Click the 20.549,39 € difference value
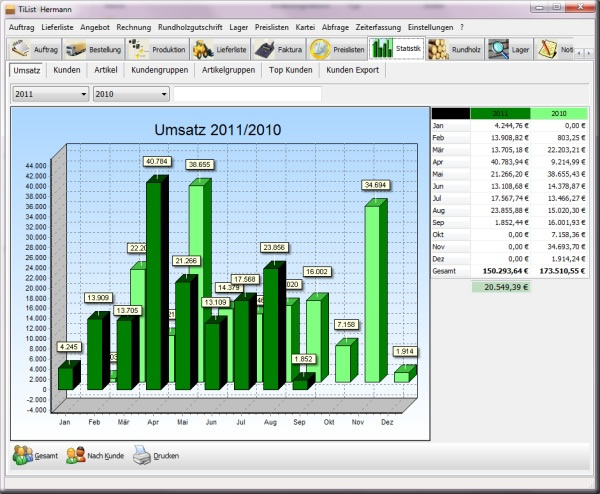 501,287
